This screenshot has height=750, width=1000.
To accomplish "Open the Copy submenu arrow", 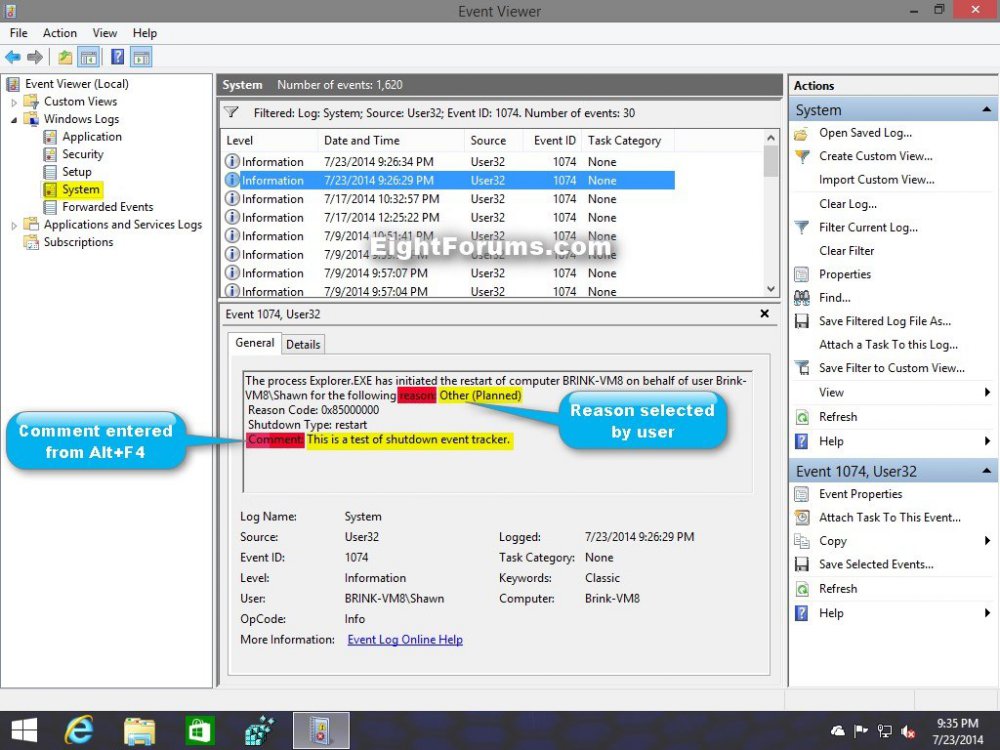I will pyautogui.click(x=988, y=541).
